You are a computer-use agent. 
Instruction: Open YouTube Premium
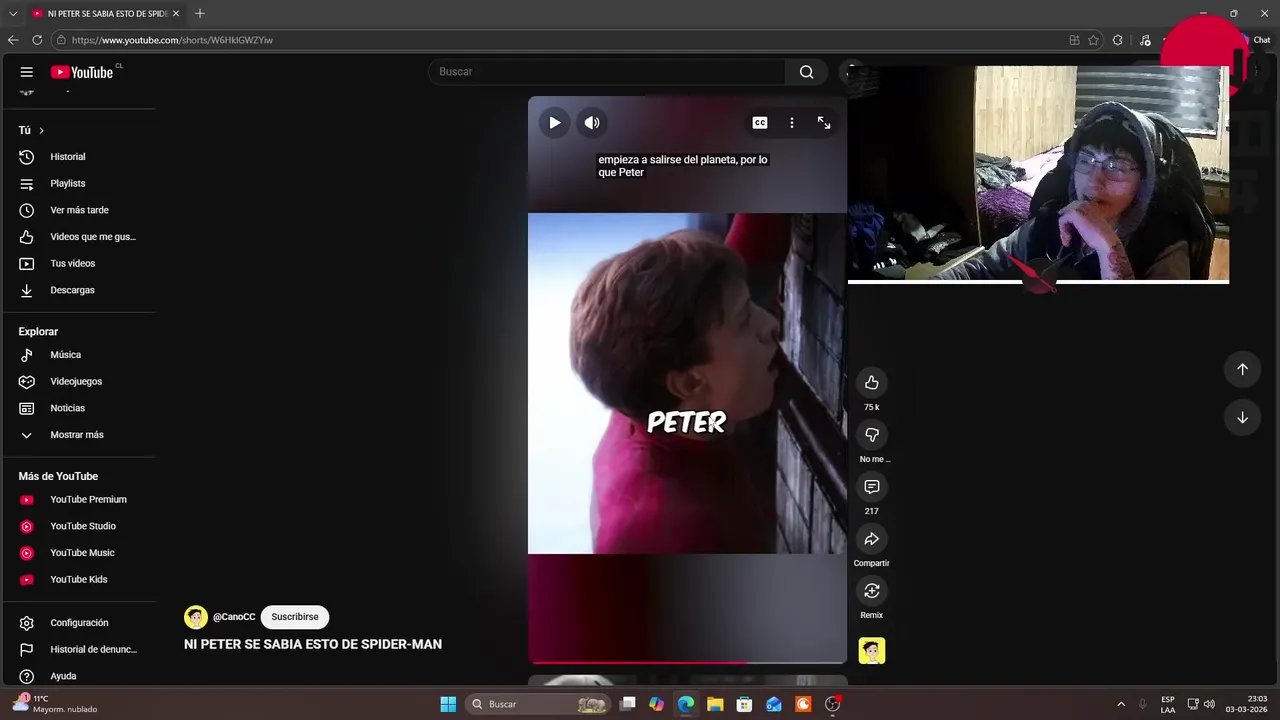pos(80,500)
